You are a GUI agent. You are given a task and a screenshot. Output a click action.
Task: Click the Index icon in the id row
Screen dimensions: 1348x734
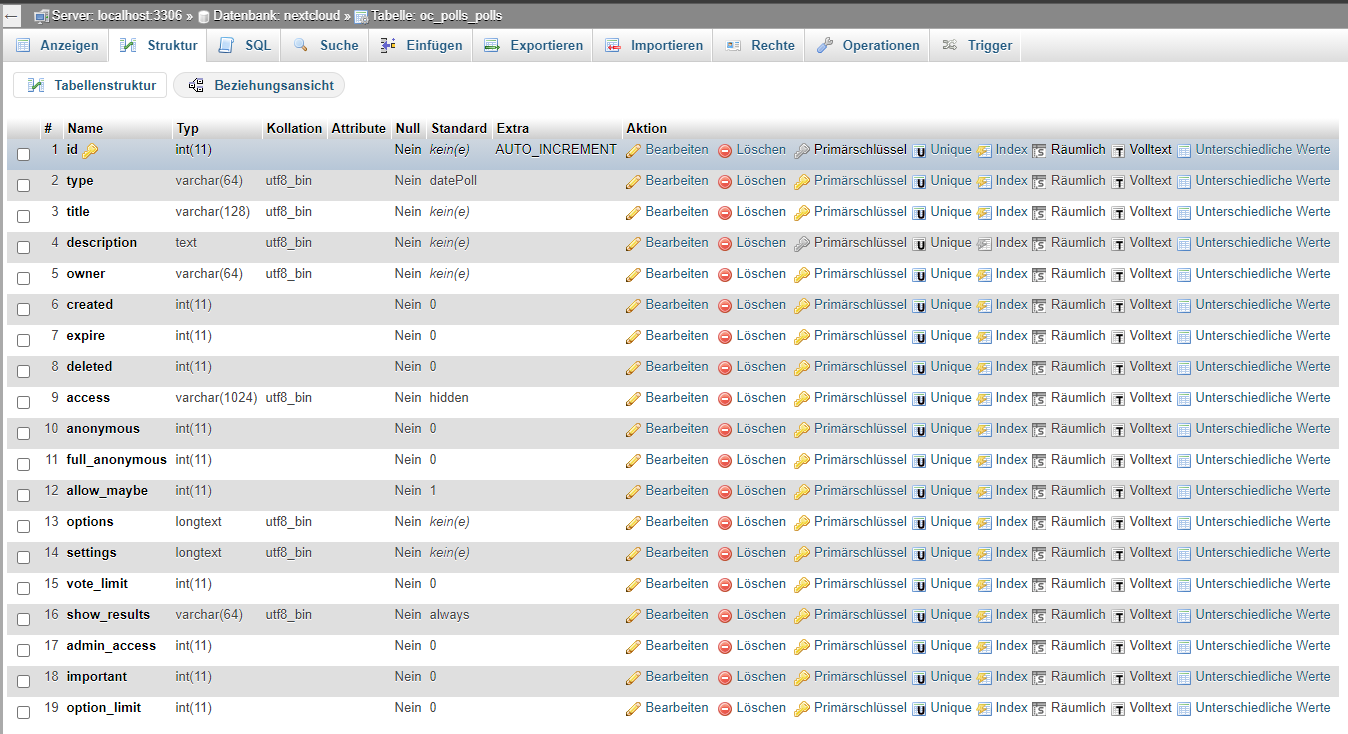point(984,151)
